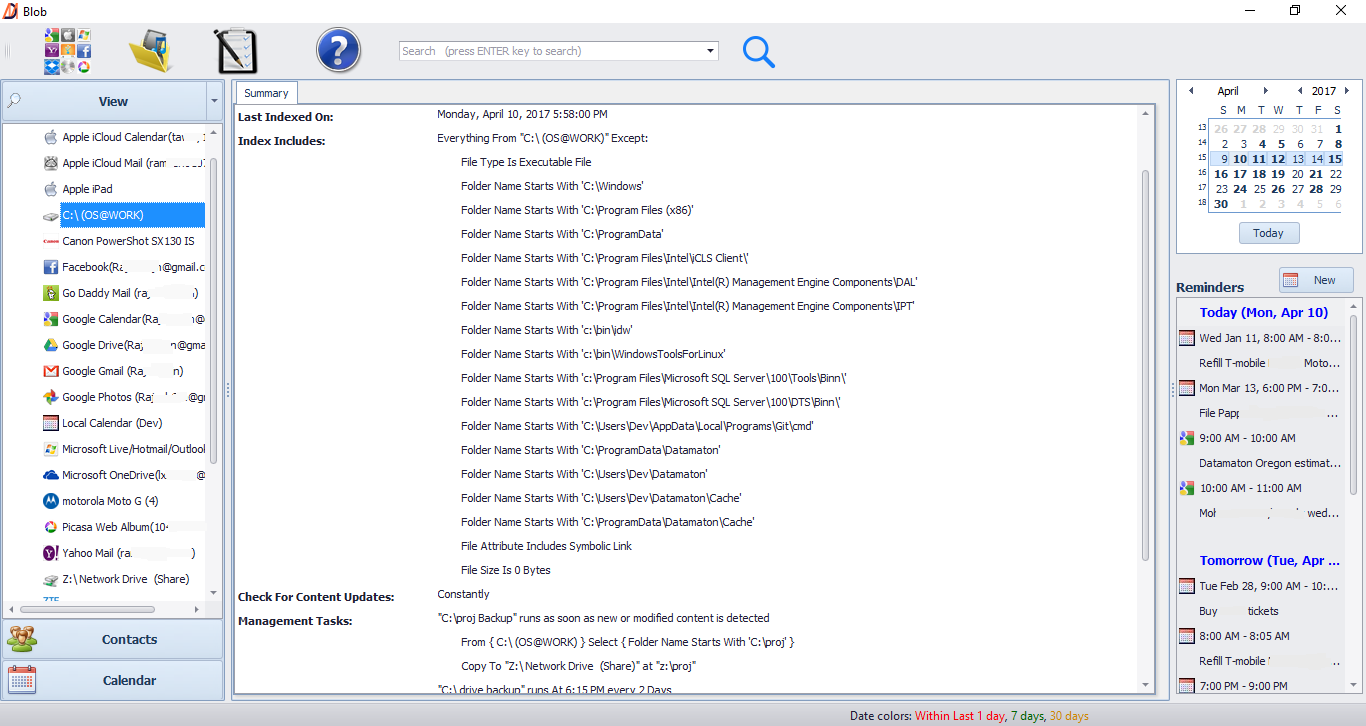Create a New reminder

click(x=1316, y=280)
